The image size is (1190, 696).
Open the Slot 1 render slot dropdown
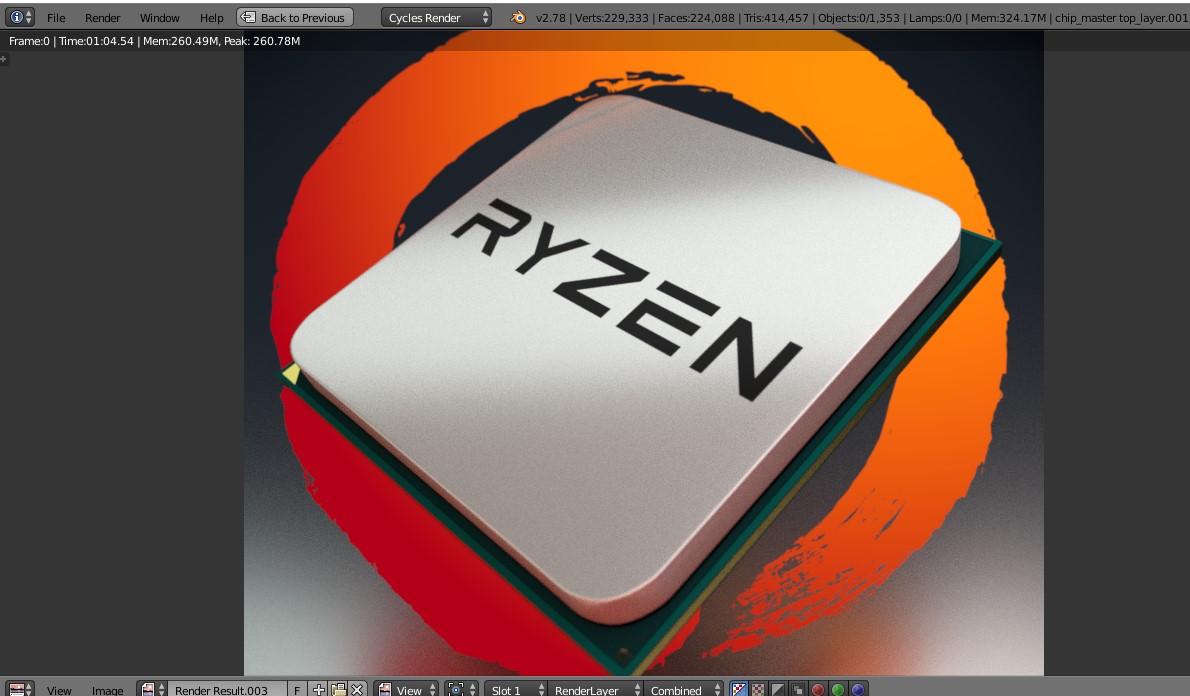(515, 690)
